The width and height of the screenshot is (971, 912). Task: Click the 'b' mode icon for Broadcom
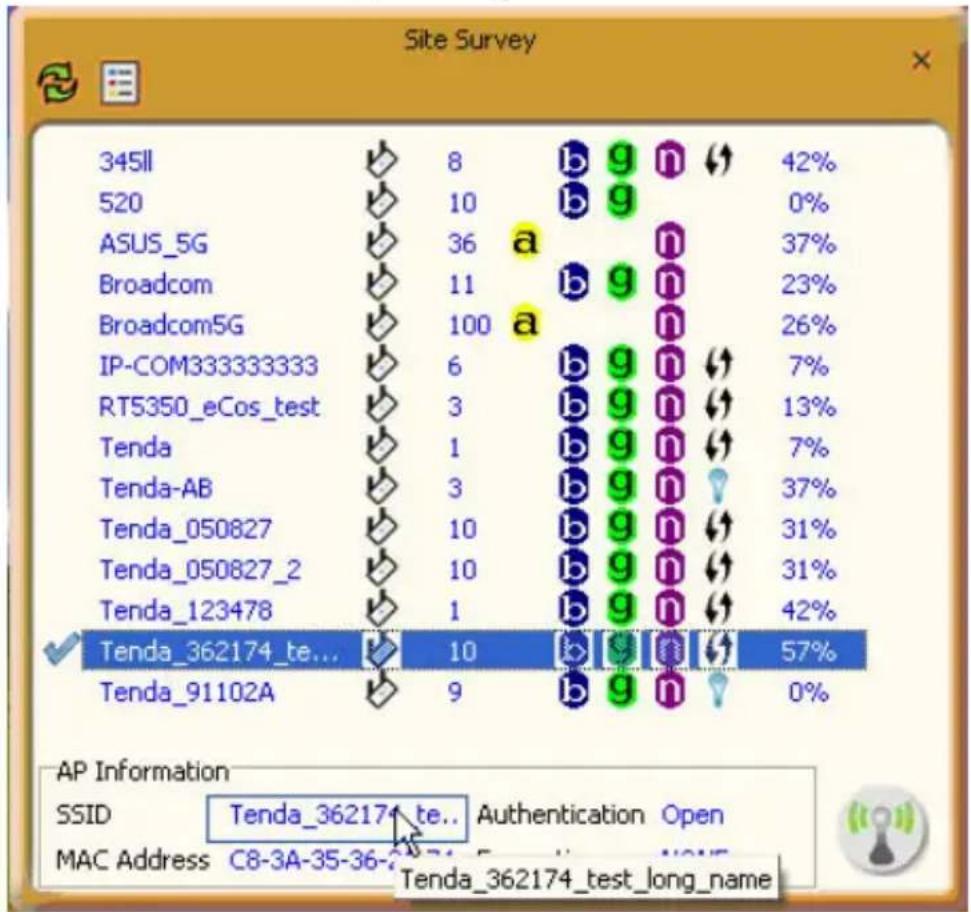coord(573,283)
